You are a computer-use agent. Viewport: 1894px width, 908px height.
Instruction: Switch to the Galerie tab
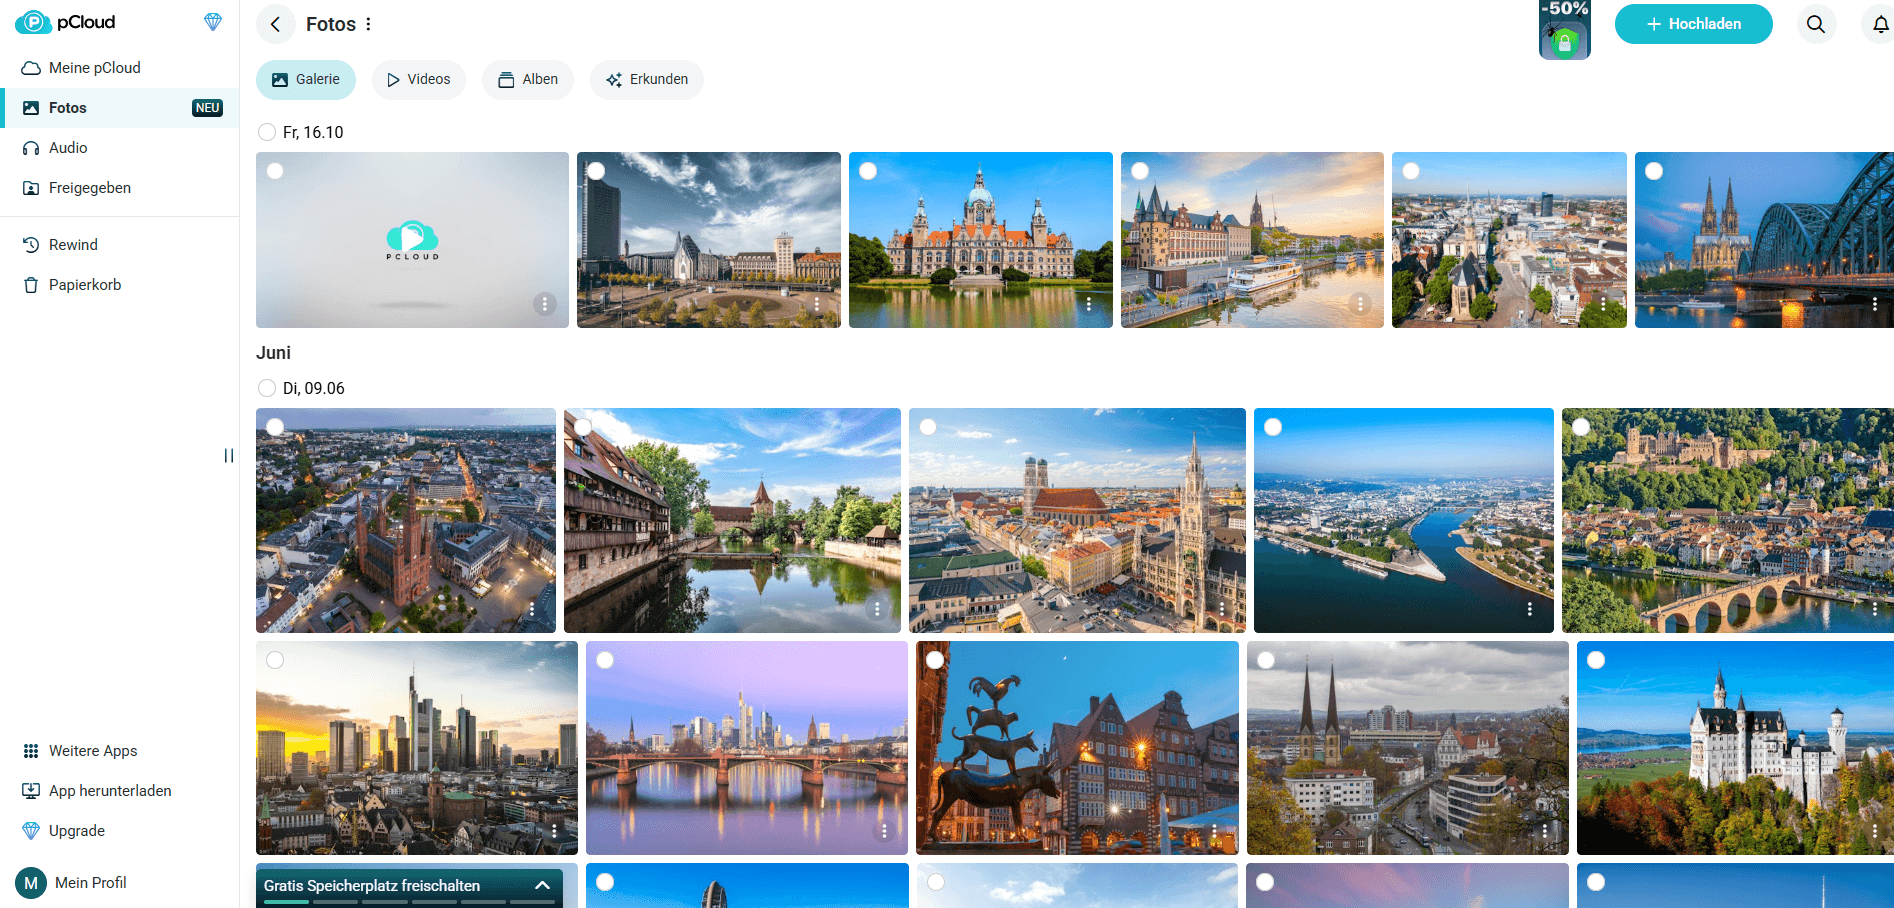pos(306,80)
